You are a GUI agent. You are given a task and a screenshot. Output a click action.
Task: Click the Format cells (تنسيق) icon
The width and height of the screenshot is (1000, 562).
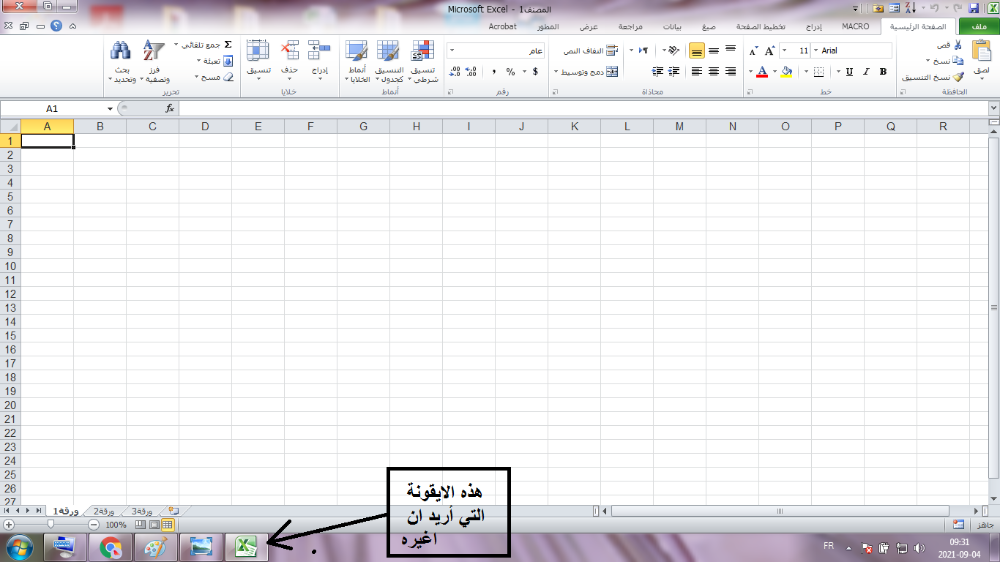pos(258,50)
